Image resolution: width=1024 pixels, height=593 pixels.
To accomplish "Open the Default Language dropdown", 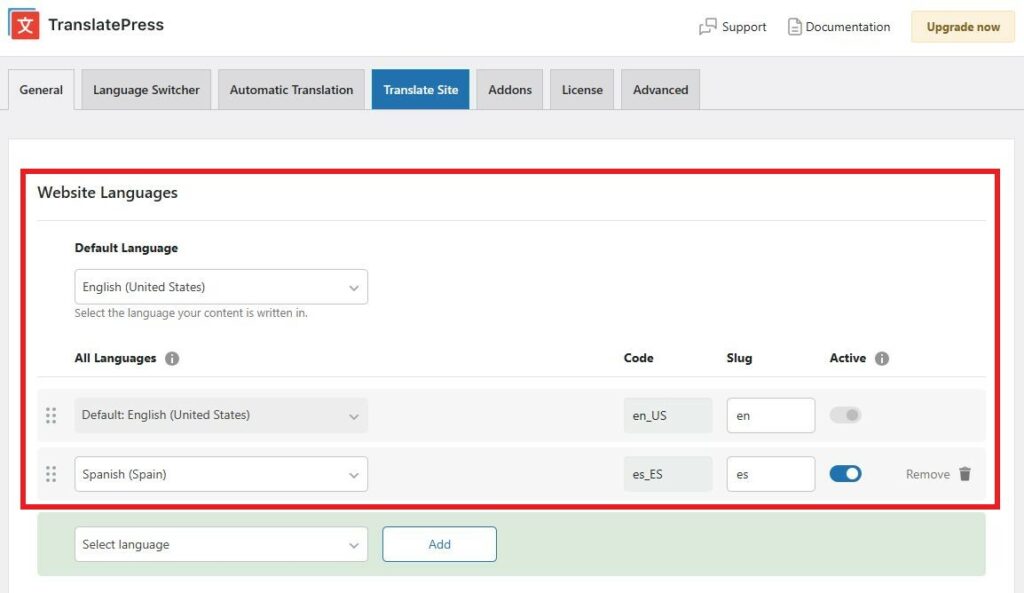I will pos(220,286).
